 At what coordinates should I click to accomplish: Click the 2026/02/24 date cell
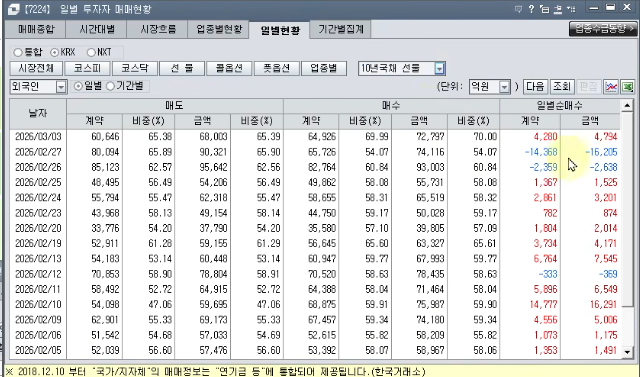pos(38,198)
